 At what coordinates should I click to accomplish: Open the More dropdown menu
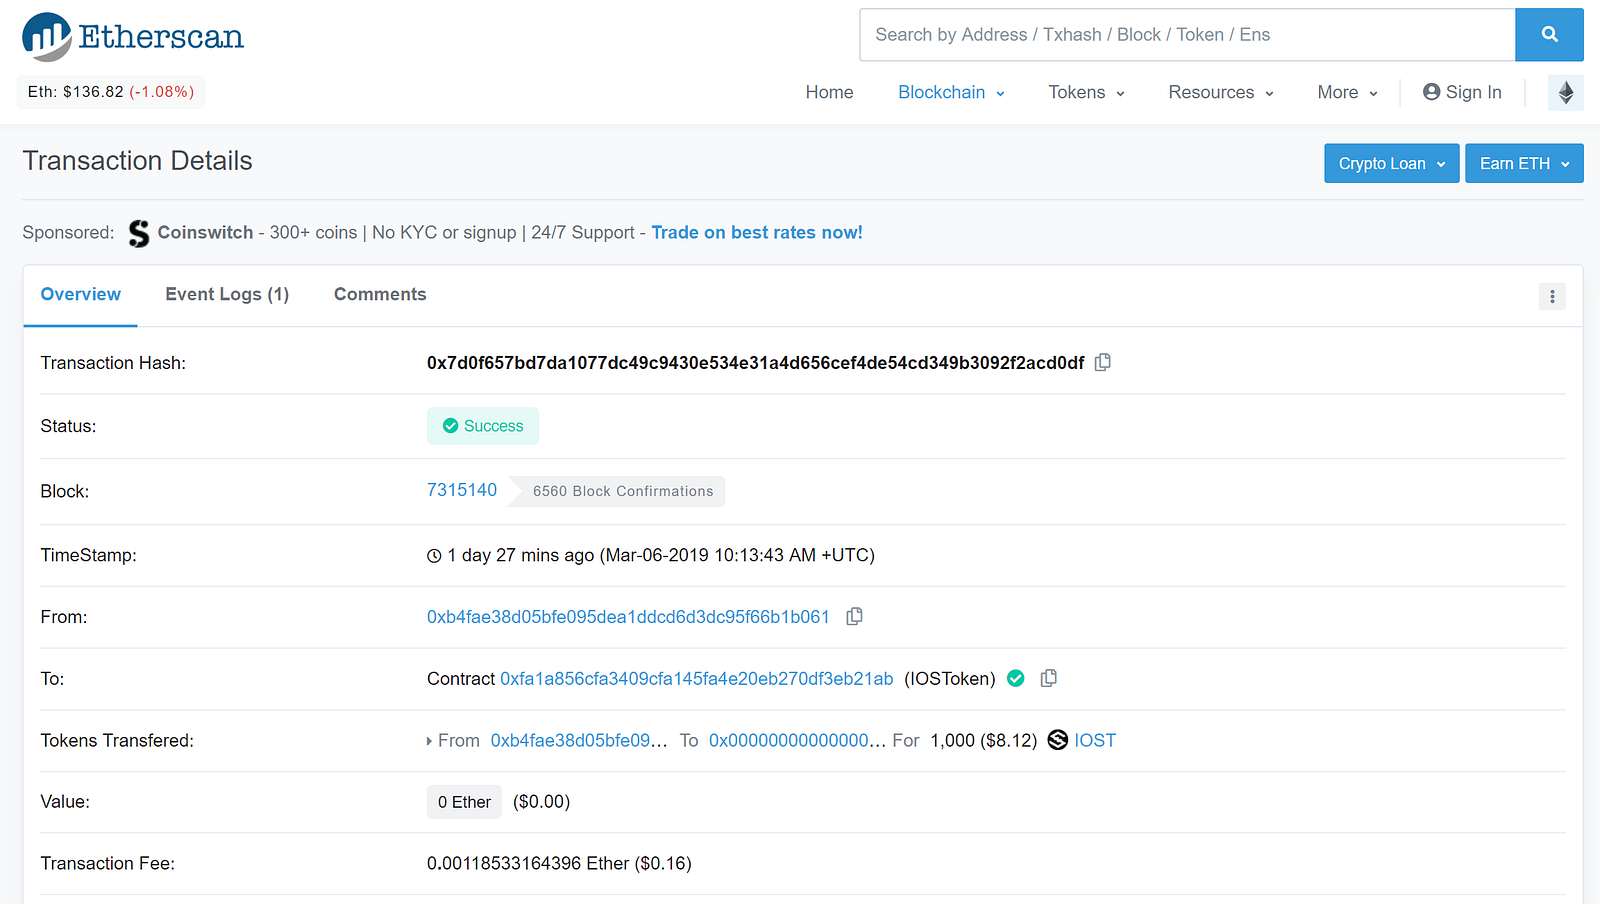tap(1348, 92)
